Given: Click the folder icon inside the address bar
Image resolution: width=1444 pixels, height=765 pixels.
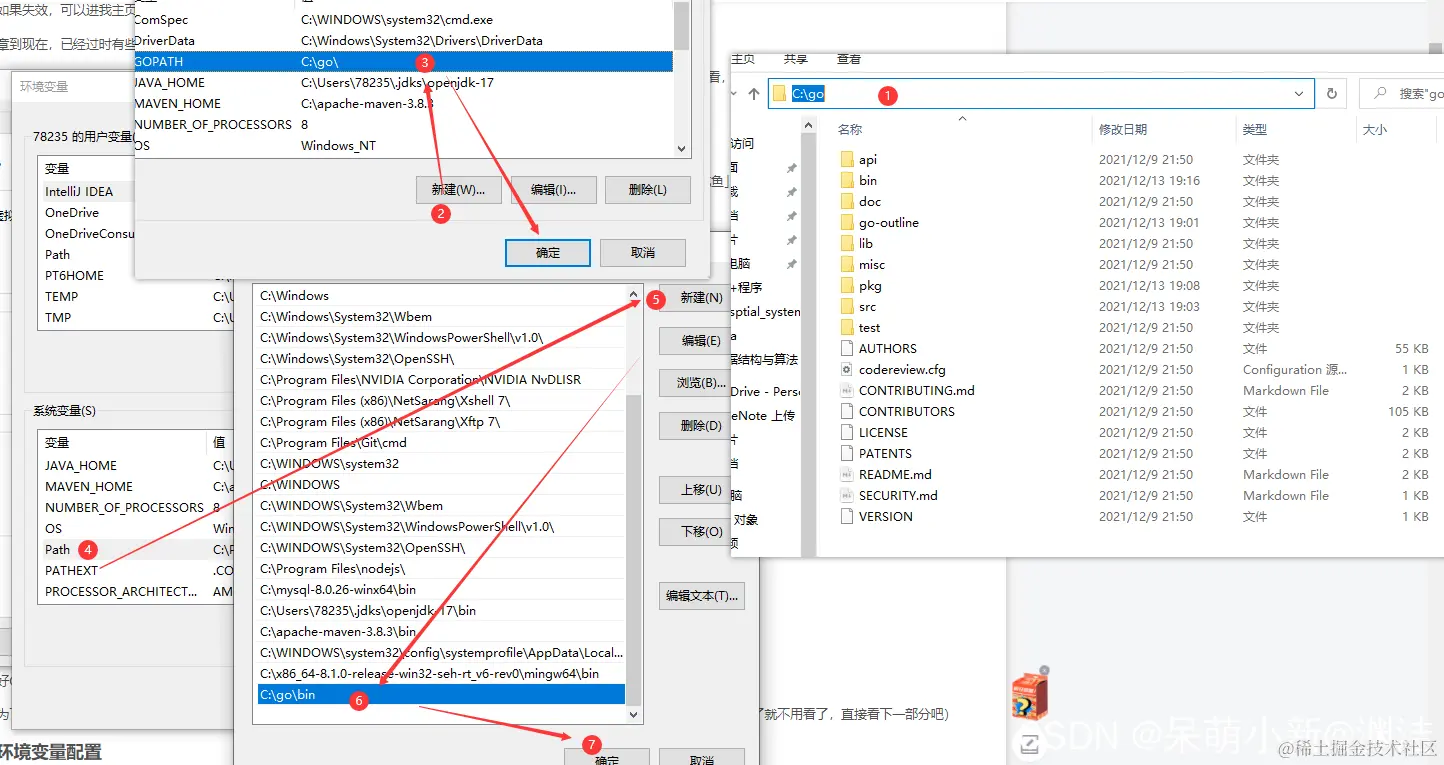Looking at the screenshot, I should tap(780, 94).
